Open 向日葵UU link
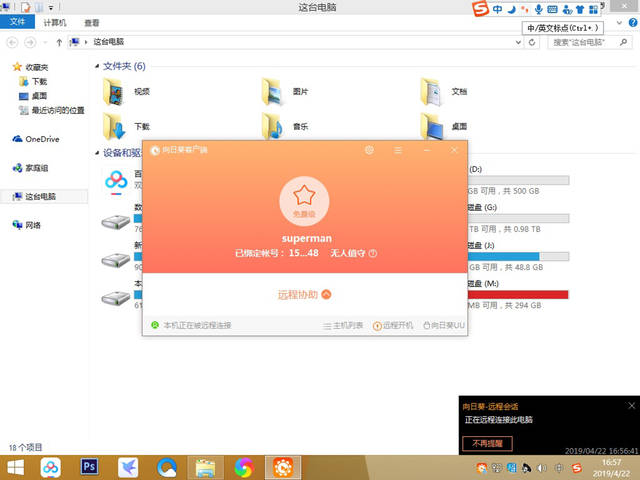640x480 pixels. click(444, 325)
